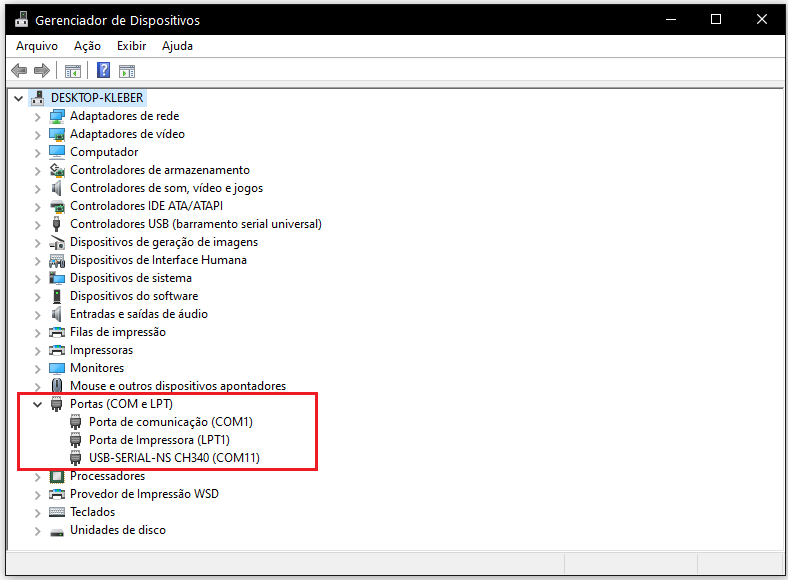Viewport: 788px width, 580px height.
Task: Click the port icon beside USB-SERIAL-NS CH340 (COM11)
Action: tap(76, 458)
